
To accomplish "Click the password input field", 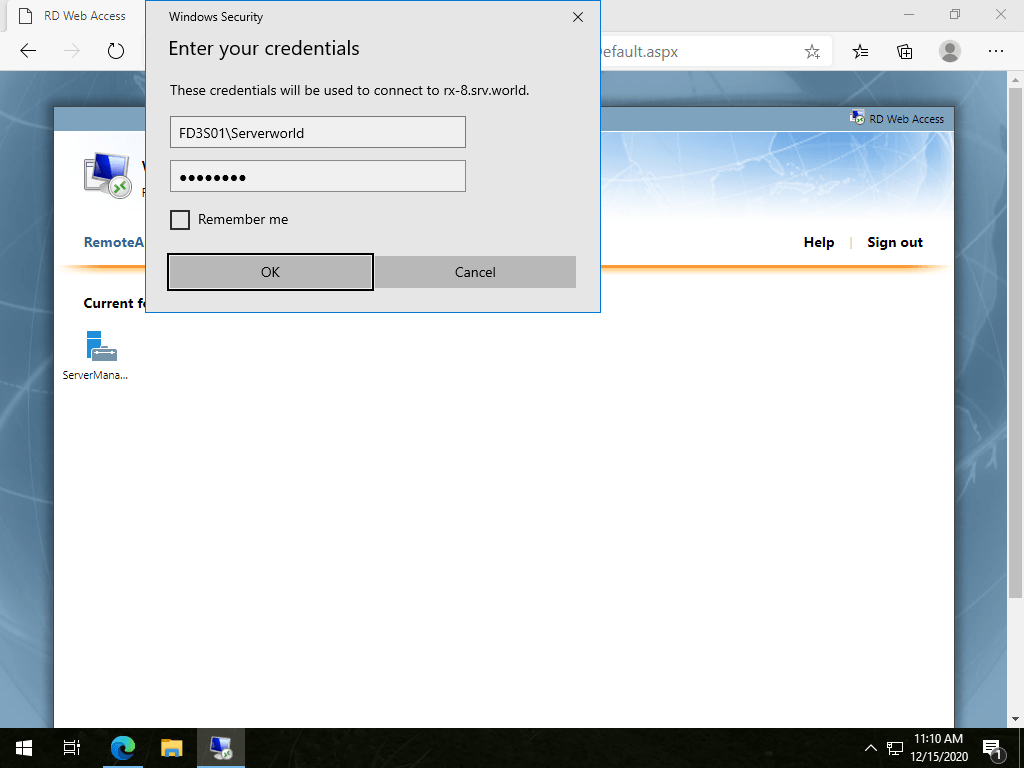I will pyautogui.click(x=317, y=175).
